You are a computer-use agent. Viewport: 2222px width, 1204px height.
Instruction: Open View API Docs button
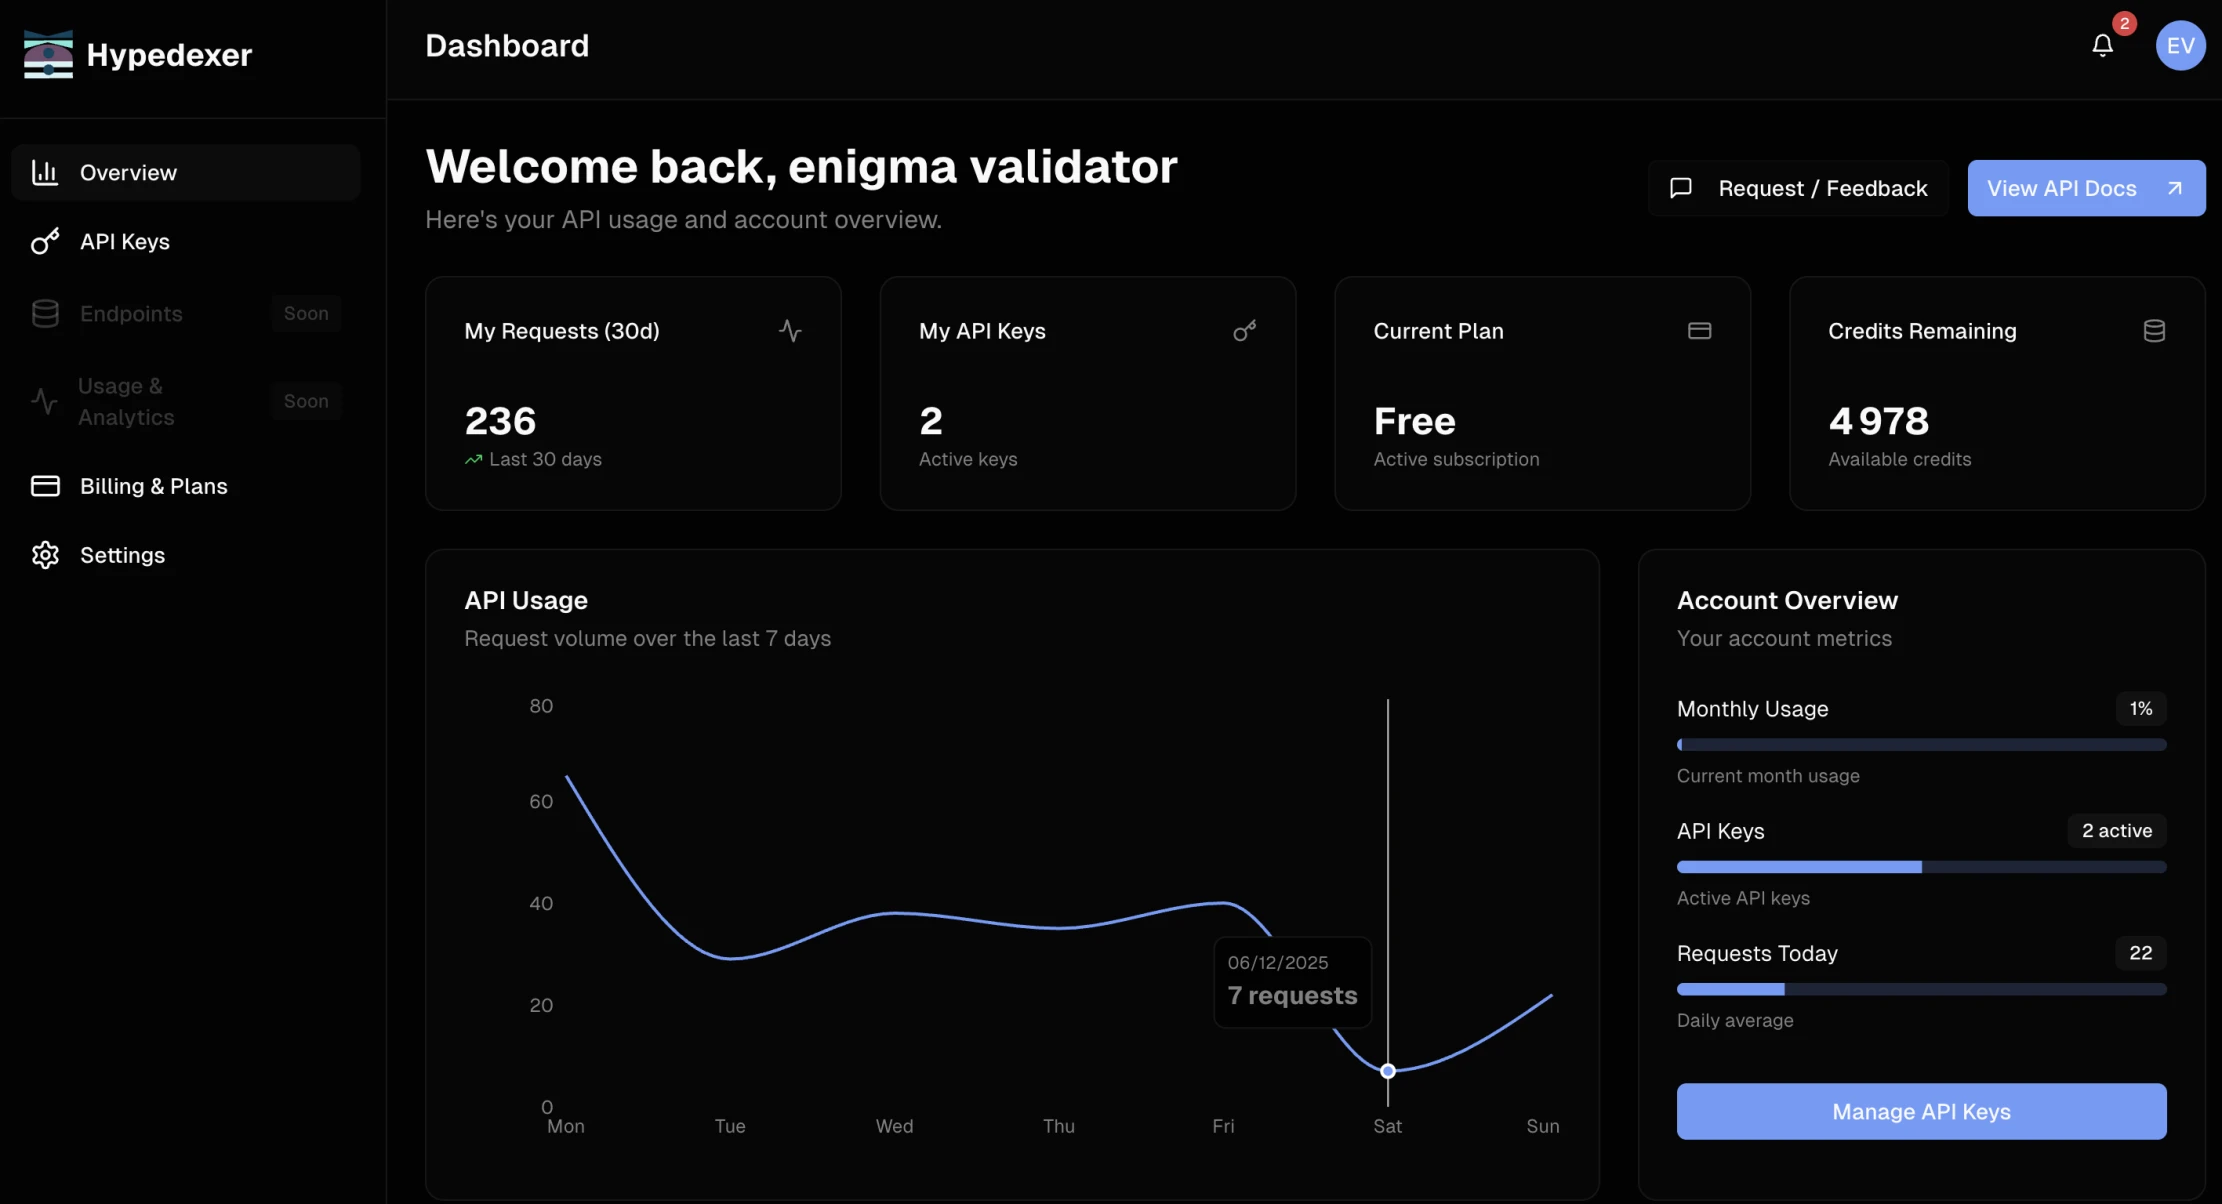tap(2061, 188)
